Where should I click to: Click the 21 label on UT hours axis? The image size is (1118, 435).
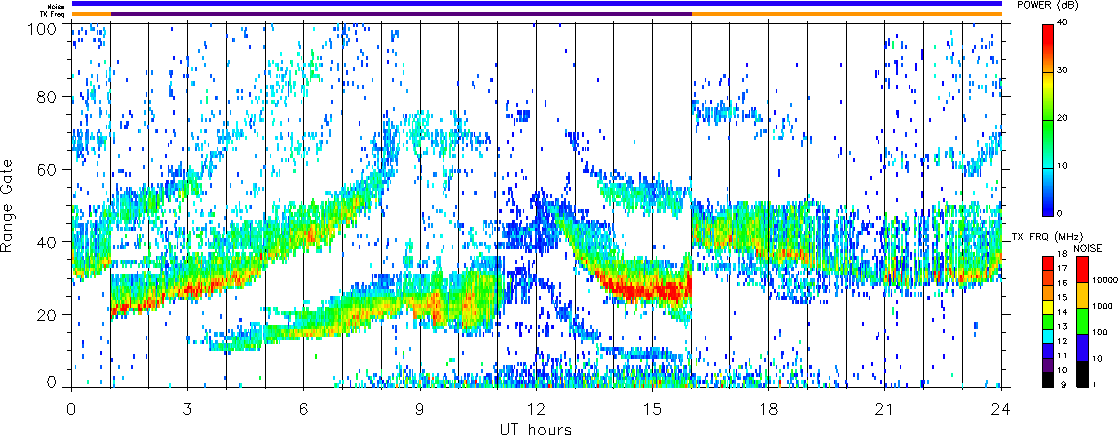885,409
